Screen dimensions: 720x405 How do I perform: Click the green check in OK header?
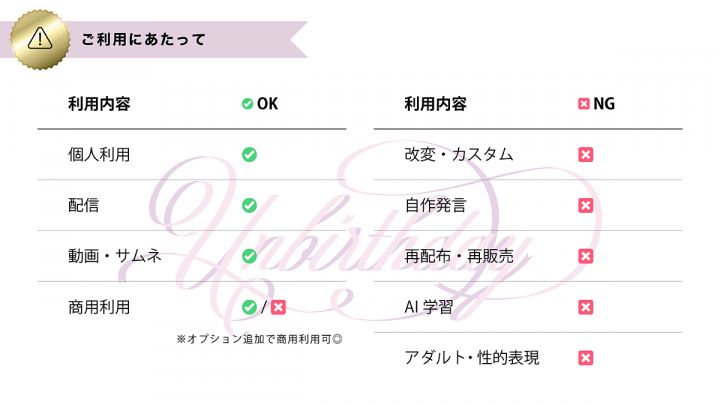point(248,103)
